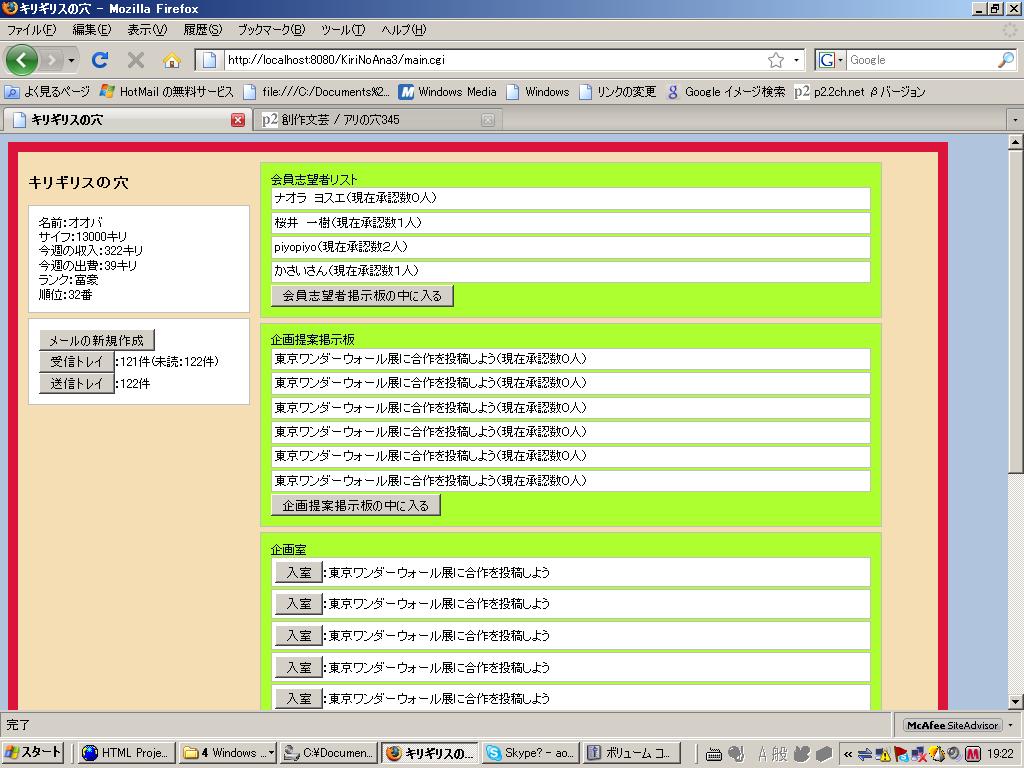Switch to HTML Proje.. taskbar item
Image resolution: width=1024 pixels, height=768 pixels.
(128, 752)
